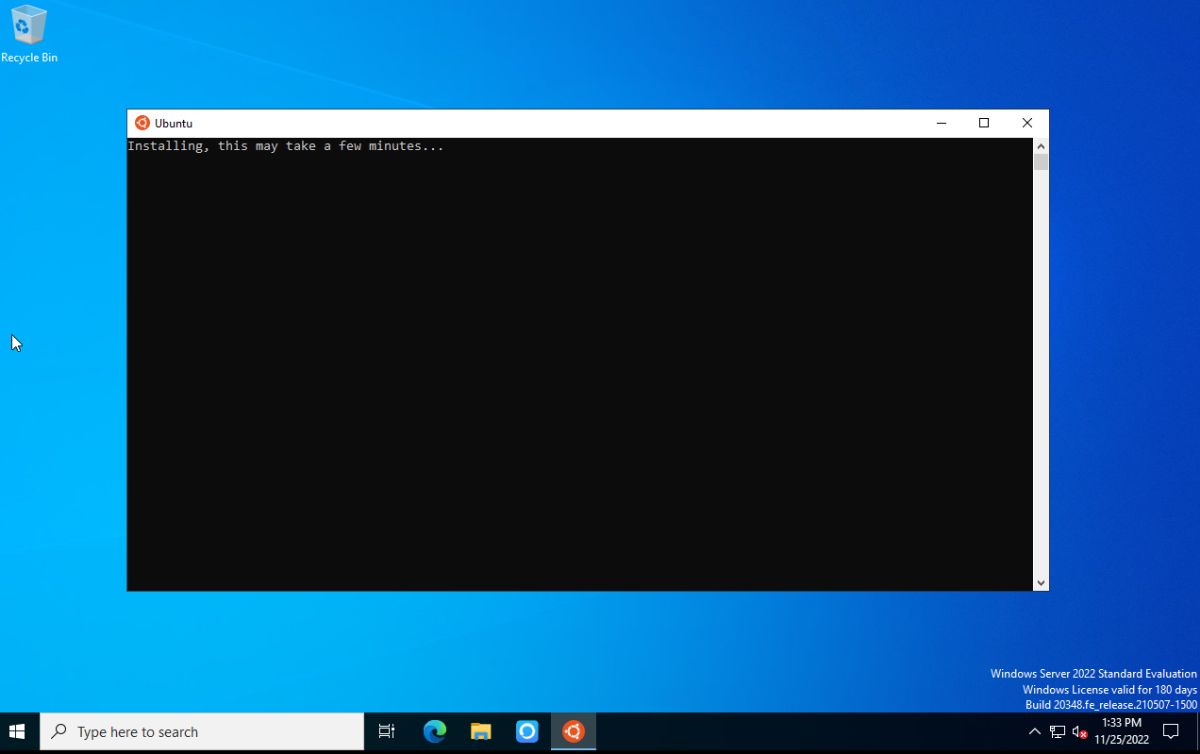Expand hidden icons with the tray chevron
Image resolution: width=1200 pixels, height=754 pixels.
pos(1035,731)
